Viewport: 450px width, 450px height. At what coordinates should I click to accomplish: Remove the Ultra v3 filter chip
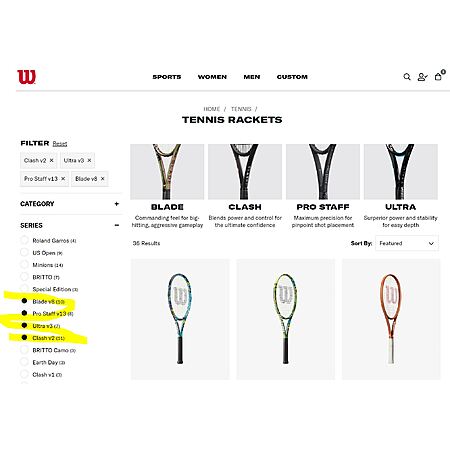89,160
